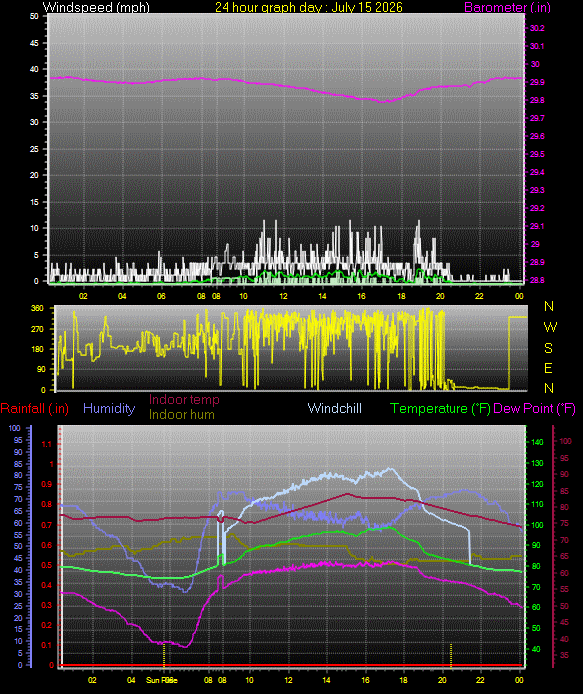Click hour 12 under the bottom chart
This screenshot has width=583, height=694.
tap(288, 680)
